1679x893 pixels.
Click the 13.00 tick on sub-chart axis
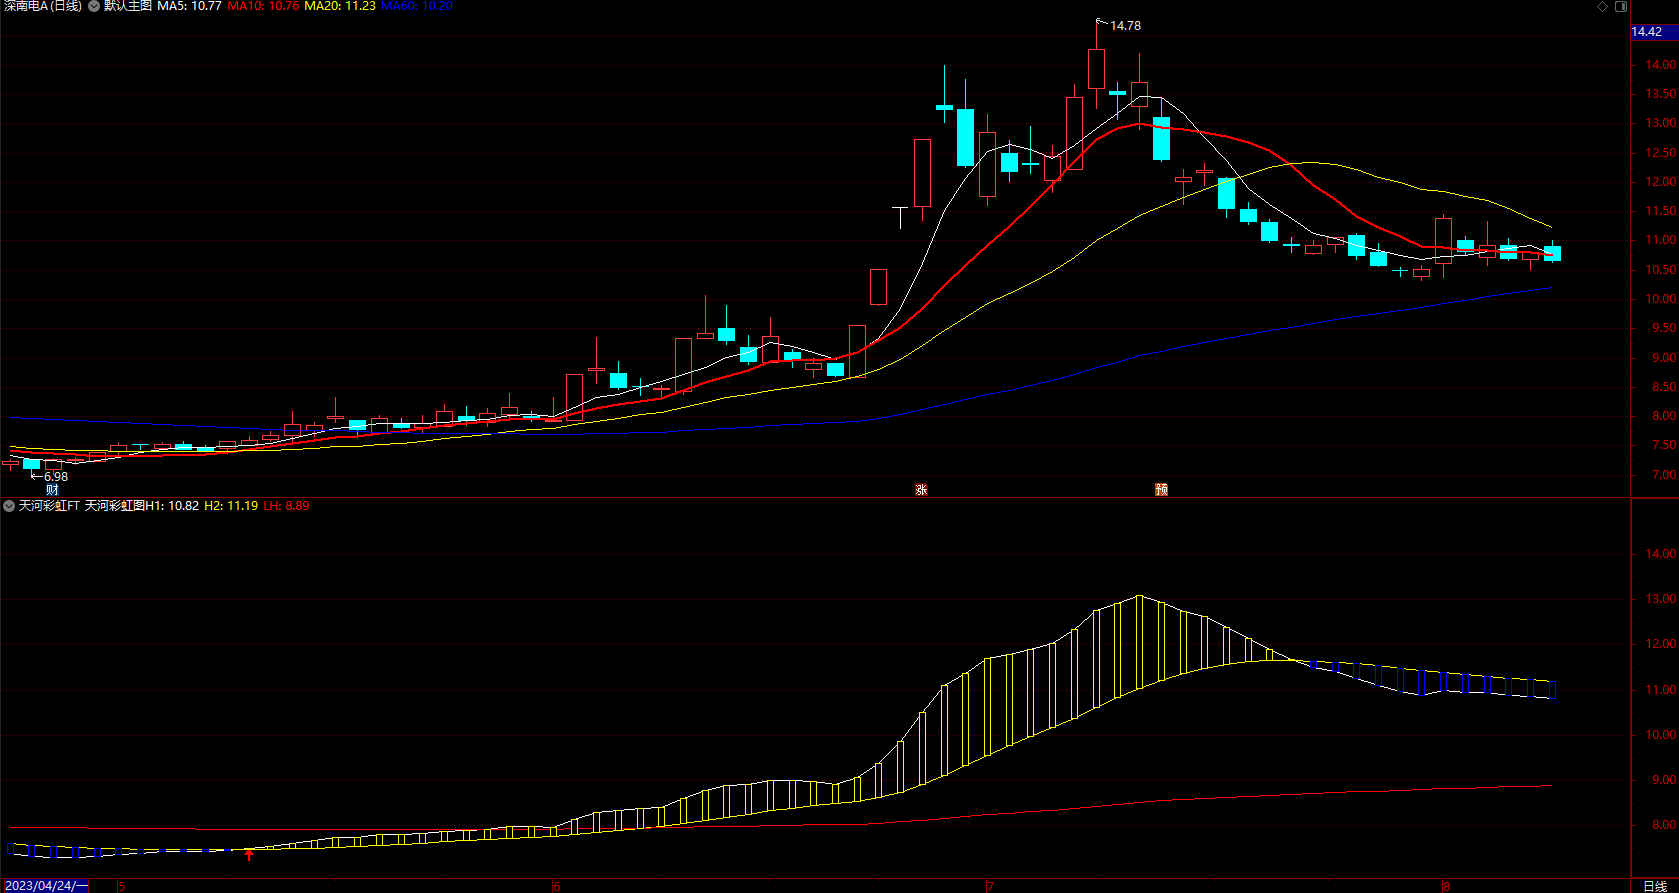(1661, 599)
